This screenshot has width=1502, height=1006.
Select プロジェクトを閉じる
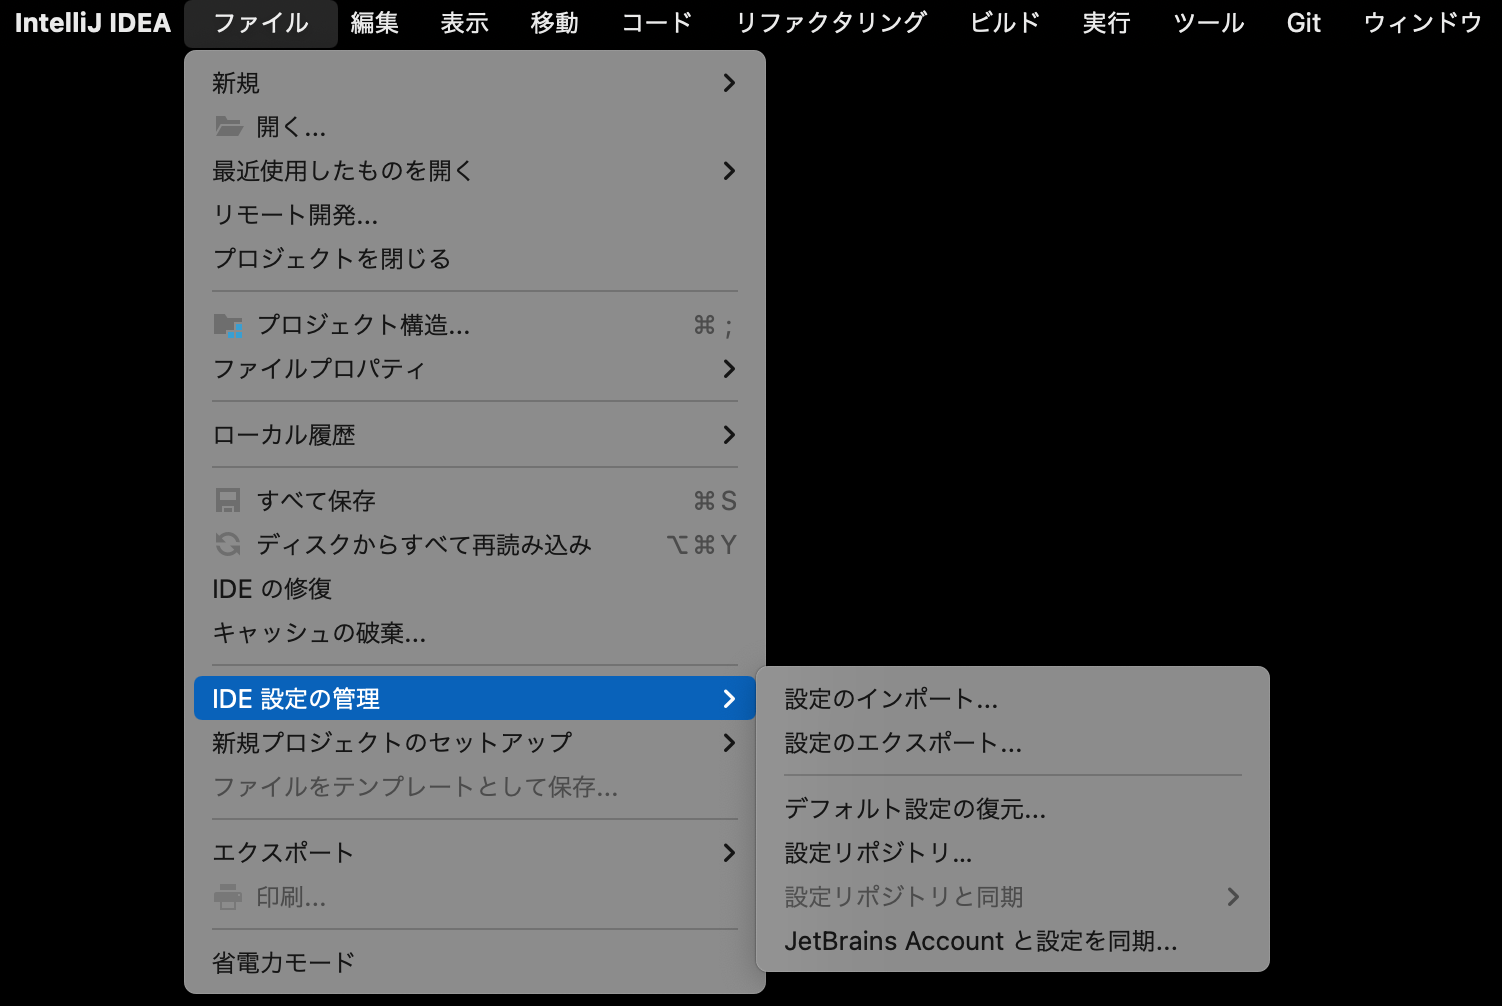tap(475, 259)
